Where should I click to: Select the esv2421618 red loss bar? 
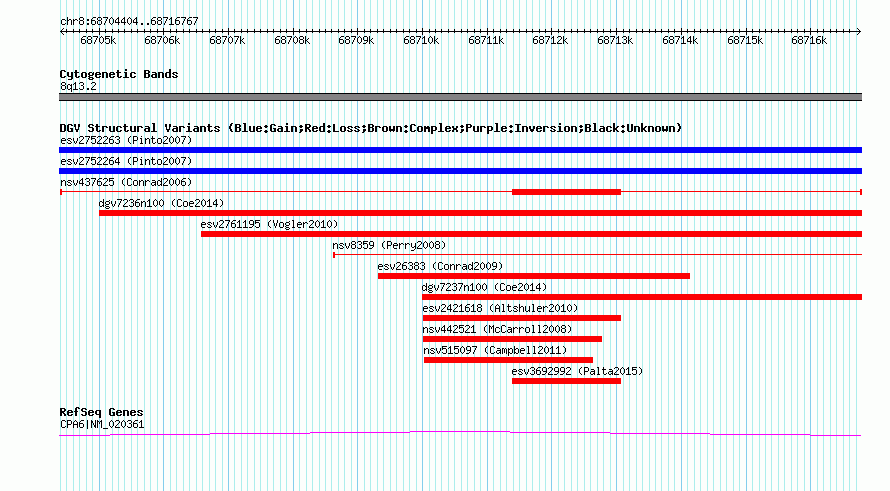(522, 318)
